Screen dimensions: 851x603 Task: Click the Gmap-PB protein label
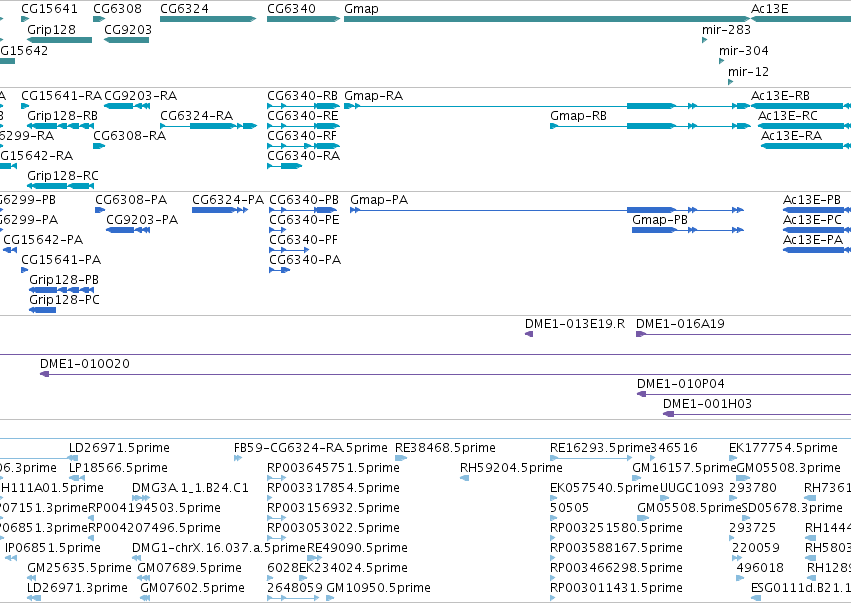pyautogui.click(x=660, y=220)
